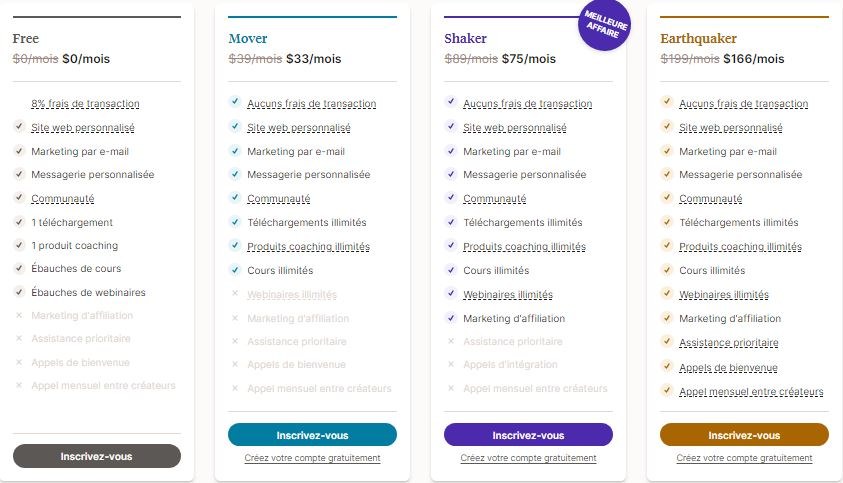The width and height of the screenshot is (843, 483).
Task: Click checkmark beside Free's Ébauches de webinaires
Action: coord(19,292)
